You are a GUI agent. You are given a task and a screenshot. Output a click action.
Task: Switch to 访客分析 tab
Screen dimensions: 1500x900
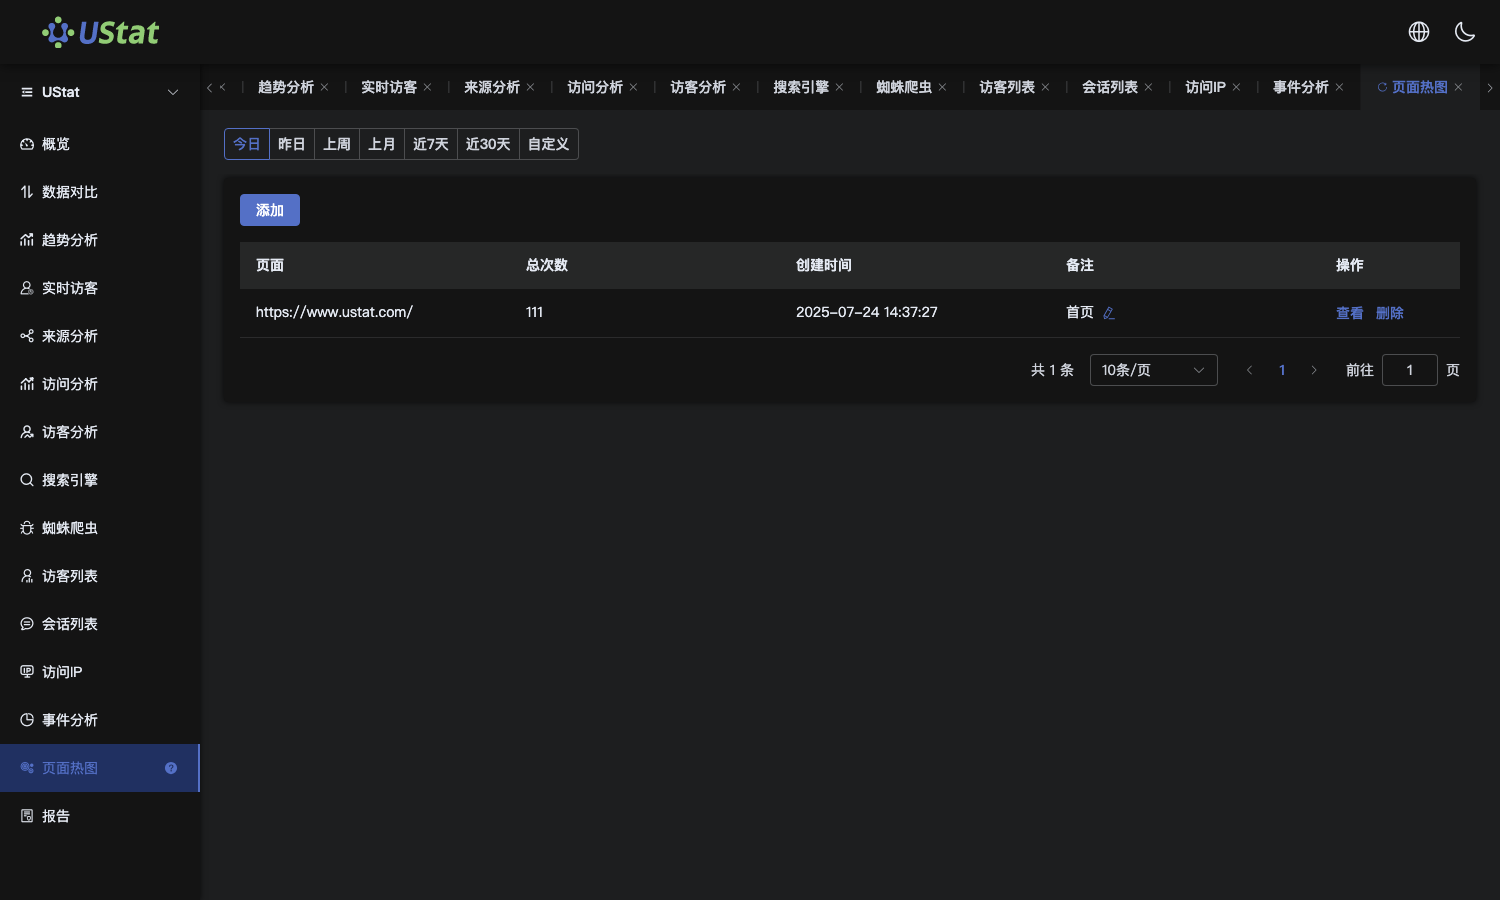[698, 87]
